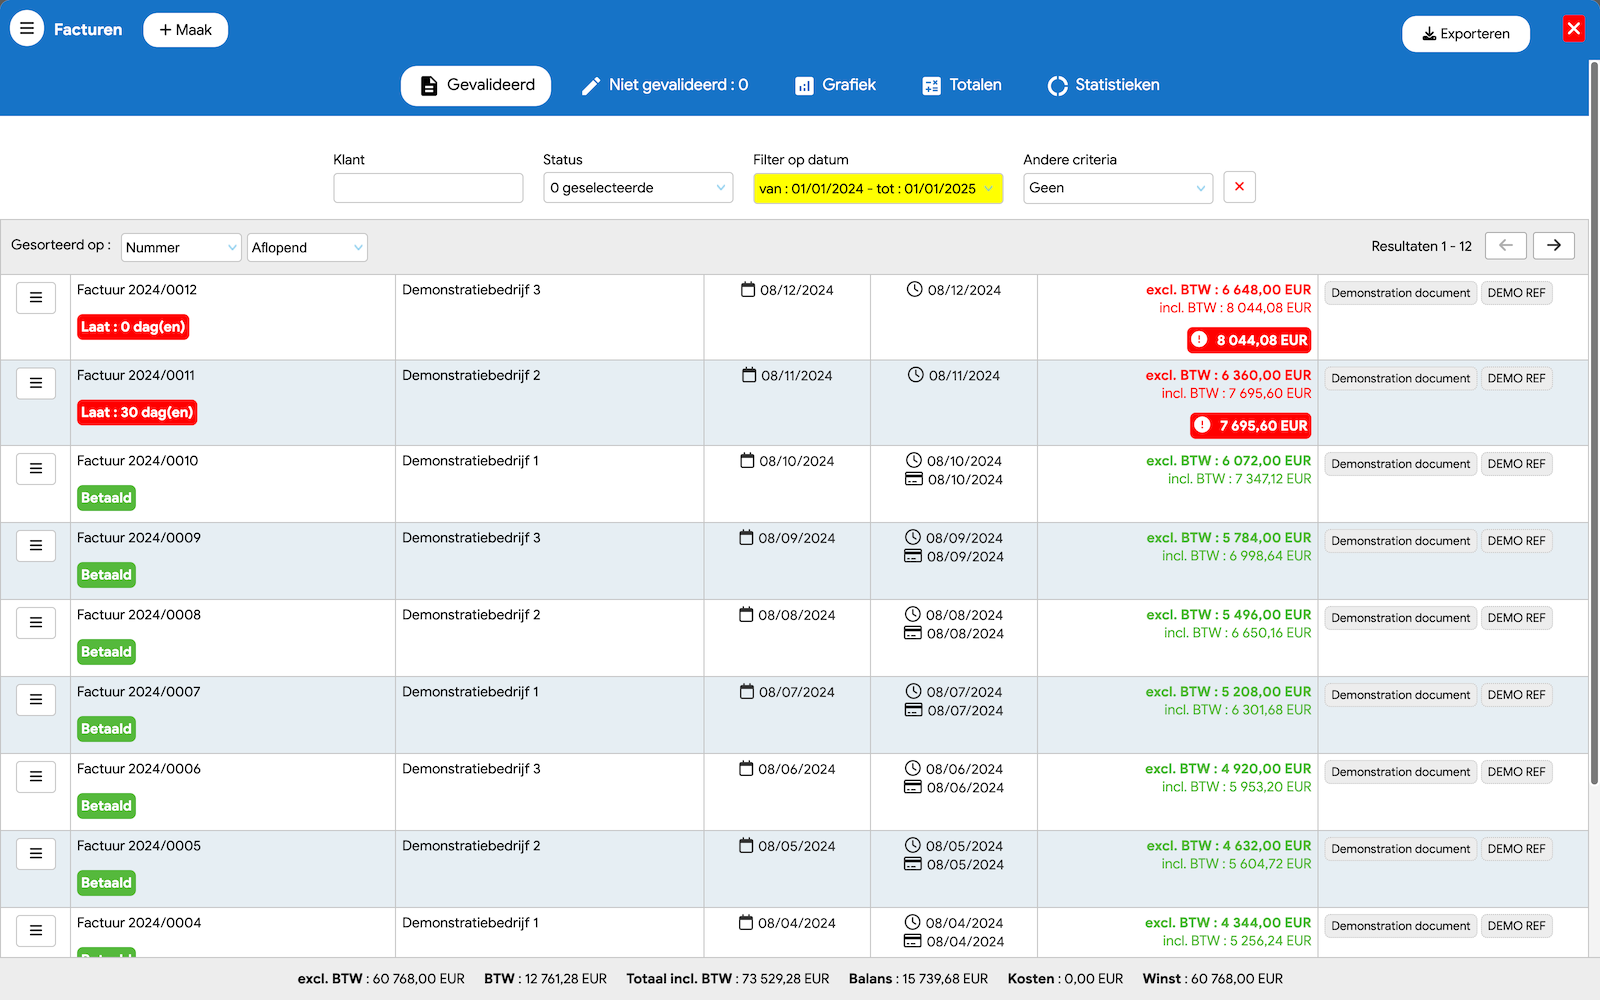Image resolution: width=1600 pixels, height=1000 pixels.
Task: Open row menu for Factuur 2024/0009
Action: coord(36,545)
